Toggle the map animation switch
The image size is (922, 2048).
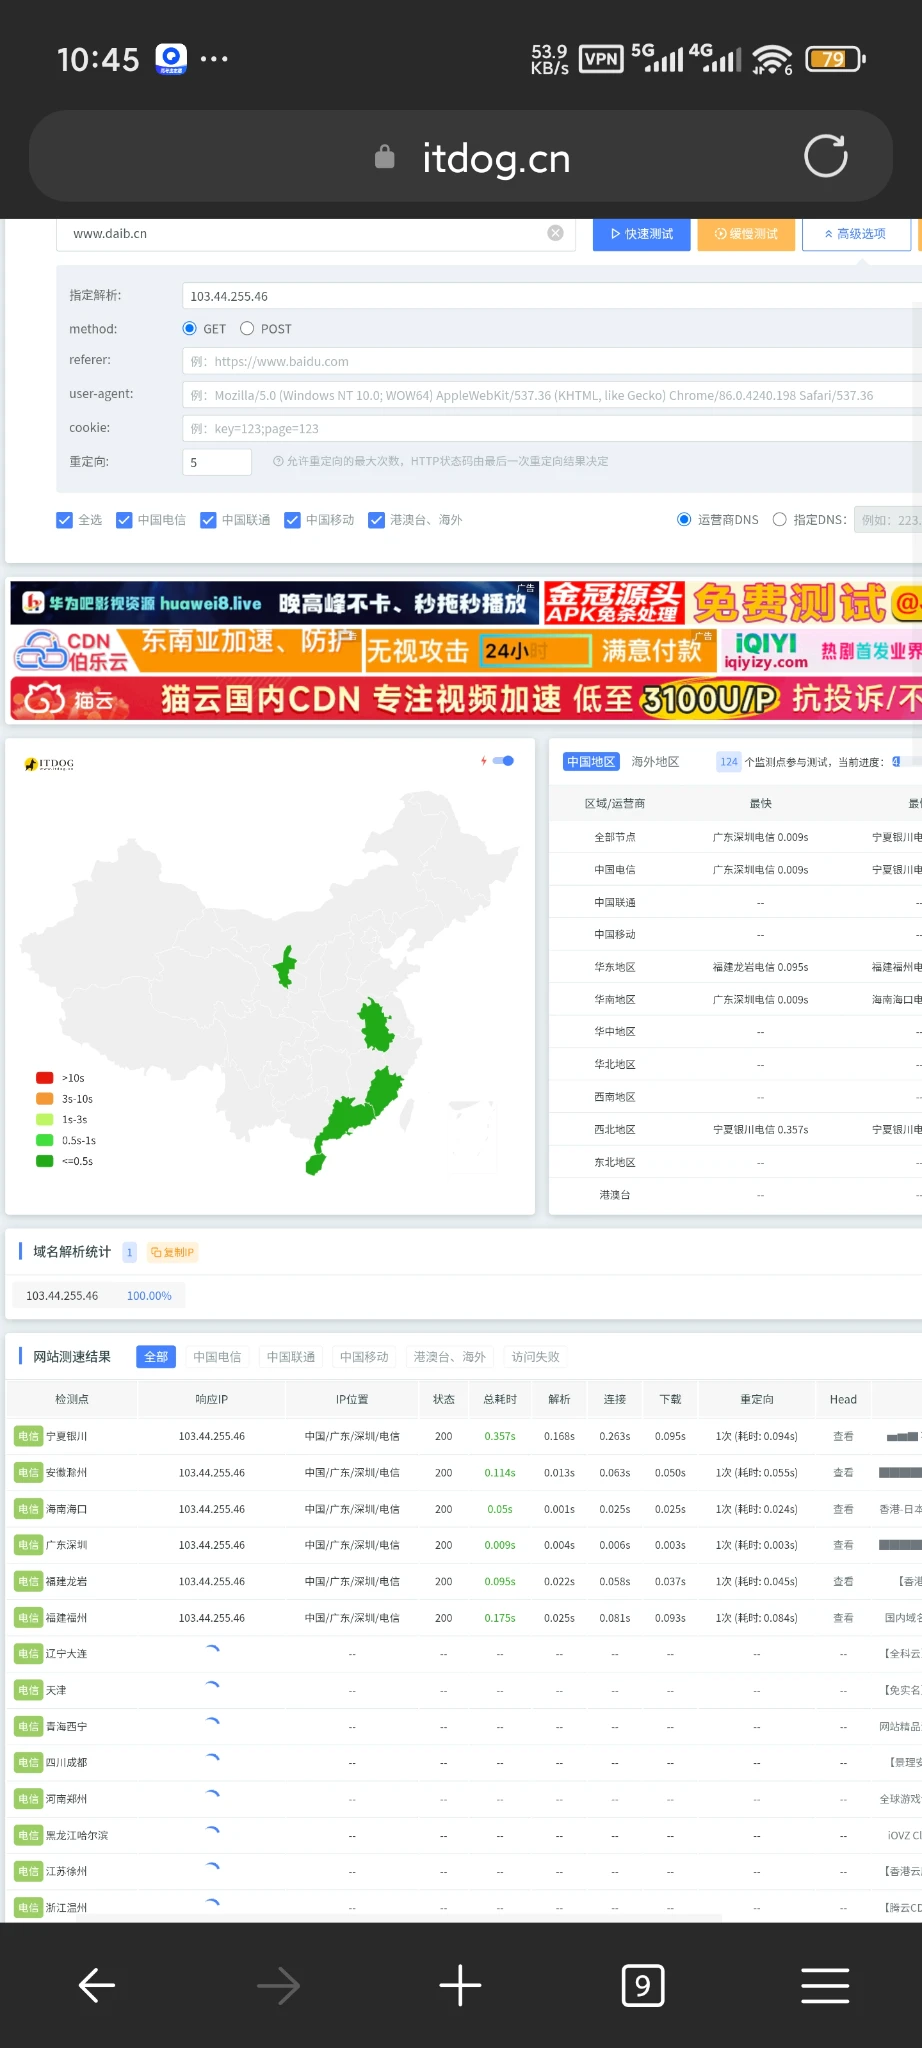(x=504, y=761)
